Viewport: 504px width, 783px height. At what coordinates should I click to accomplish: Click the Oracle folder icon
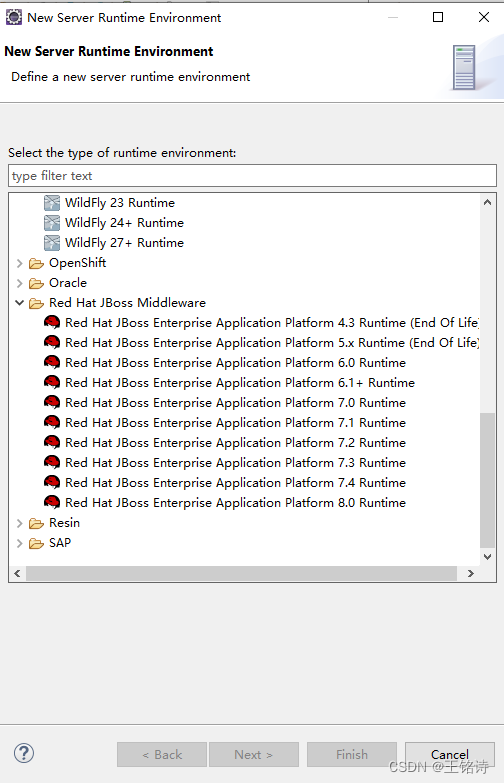pos(36,283)
